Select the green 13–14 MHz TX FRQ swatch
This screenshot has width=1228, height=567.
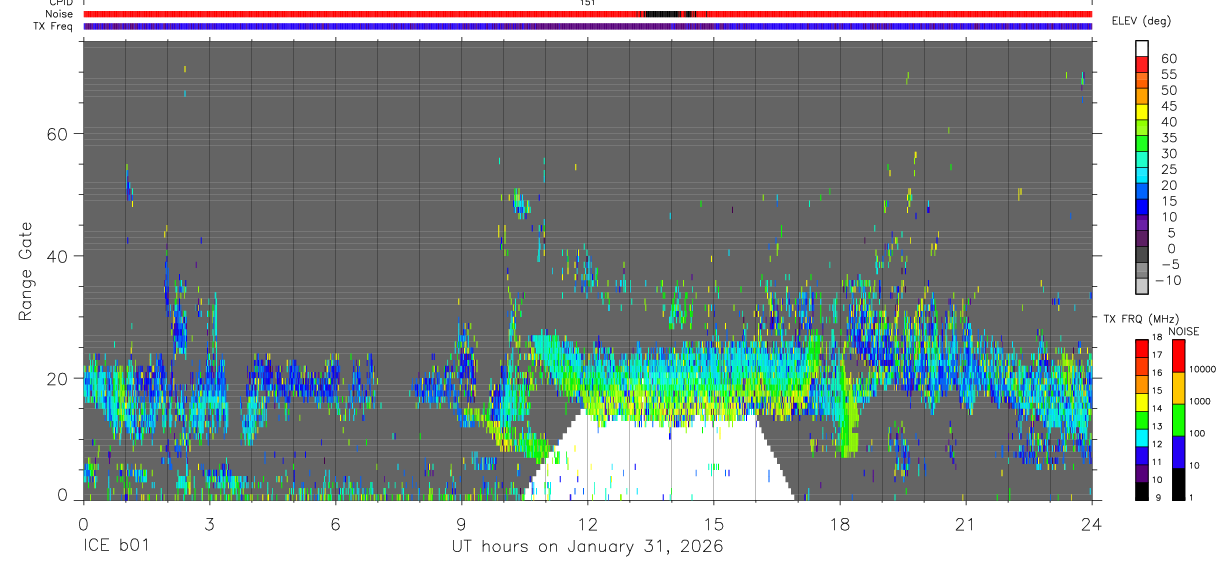(x=1142, y=420)
